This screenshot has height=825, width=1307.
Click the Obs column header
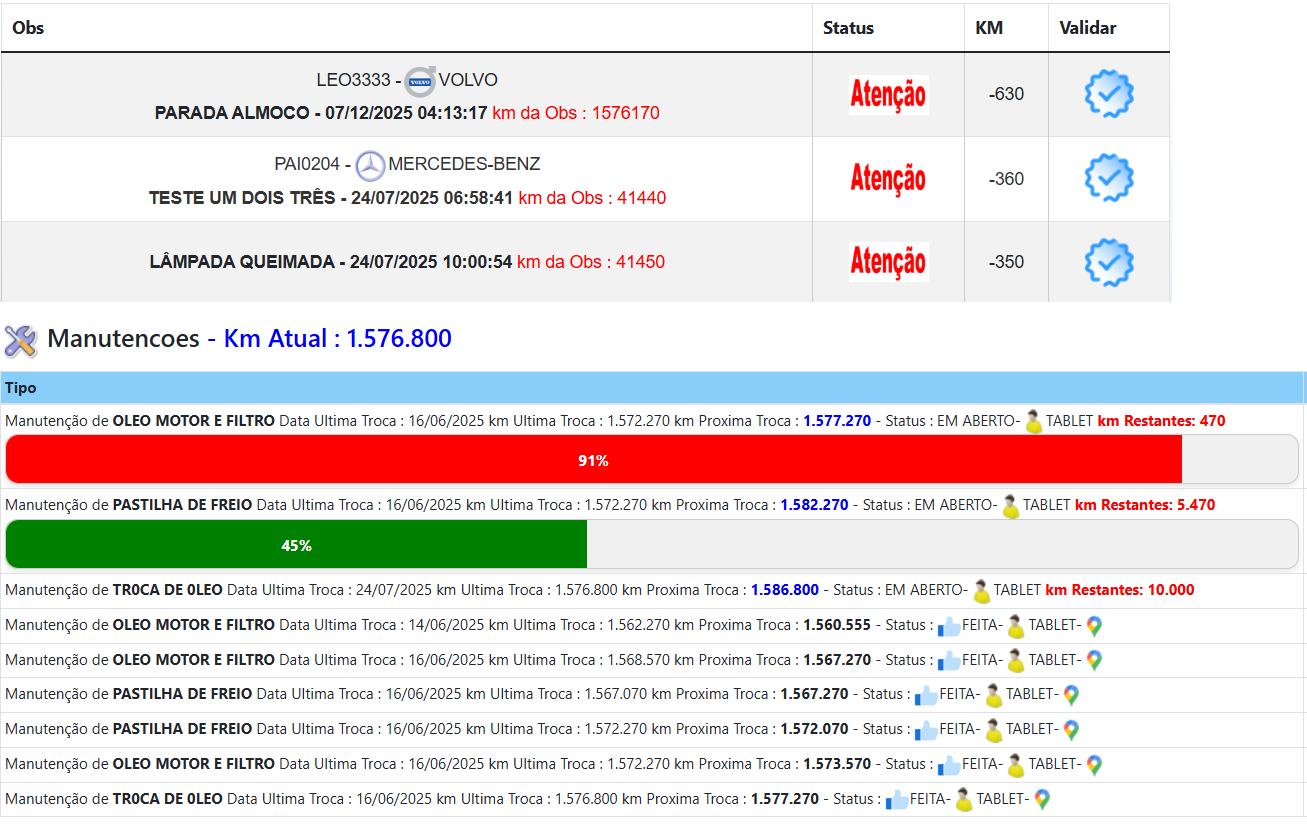pyautogui.click(x=28, y=28)
